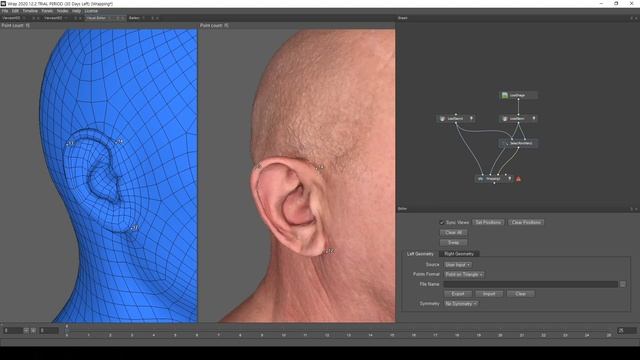Screen dimensions: 640x360
Task: Select the Wrapping node icon
Action: (x=481, y=179)
